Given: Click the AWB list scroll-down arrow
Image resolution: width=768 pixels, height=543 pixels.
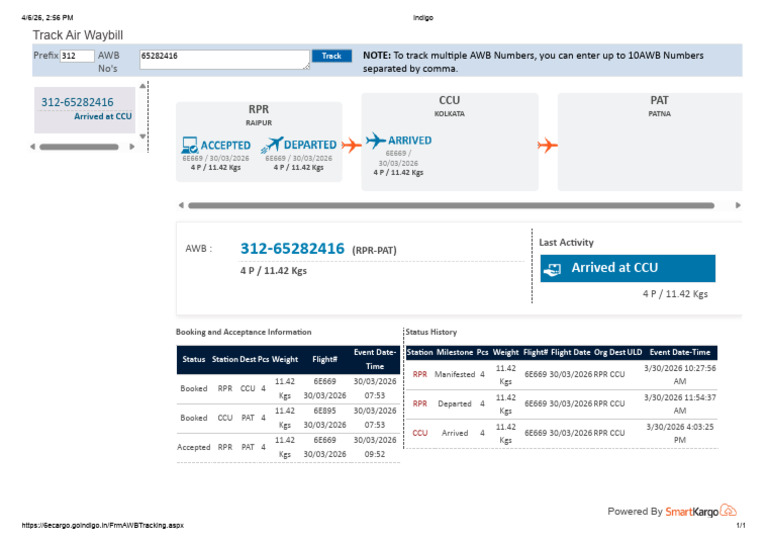Looking at the screenshot, I should [x=143, y=136].
